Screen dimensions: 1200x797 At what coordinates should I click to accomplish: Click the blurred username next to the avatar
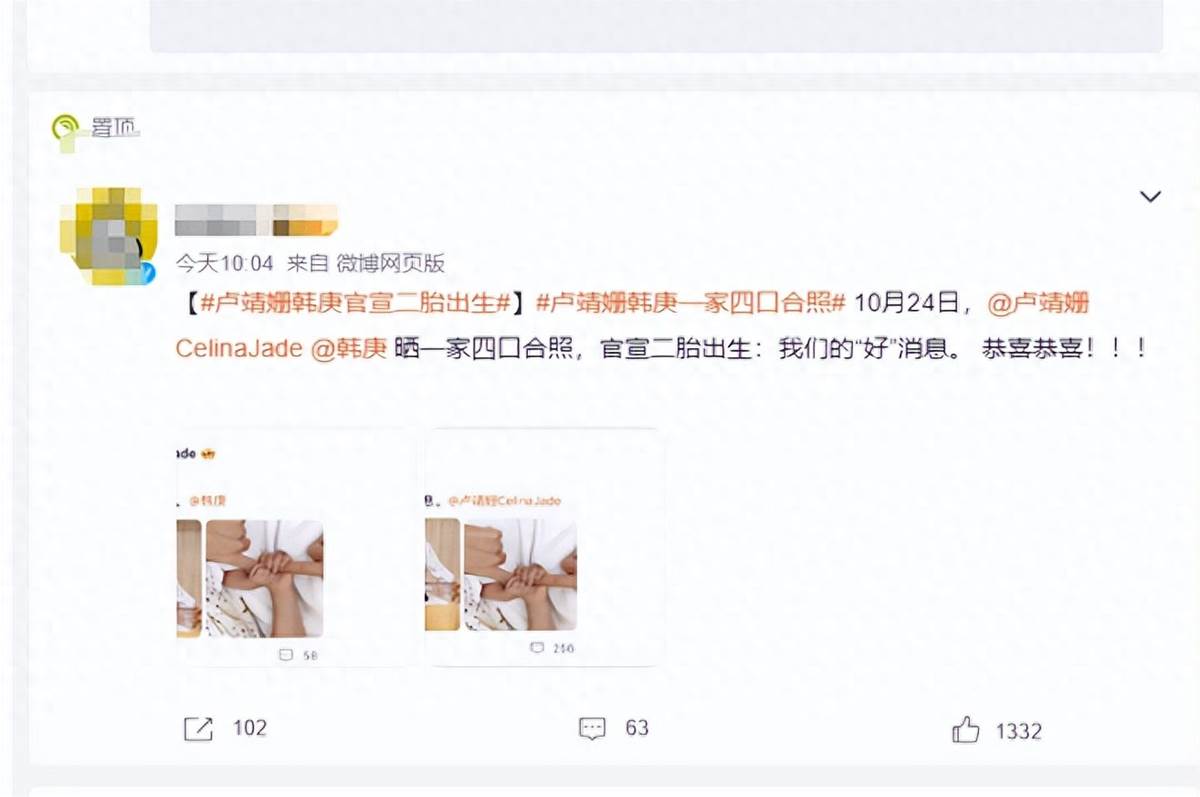point(257,220)
